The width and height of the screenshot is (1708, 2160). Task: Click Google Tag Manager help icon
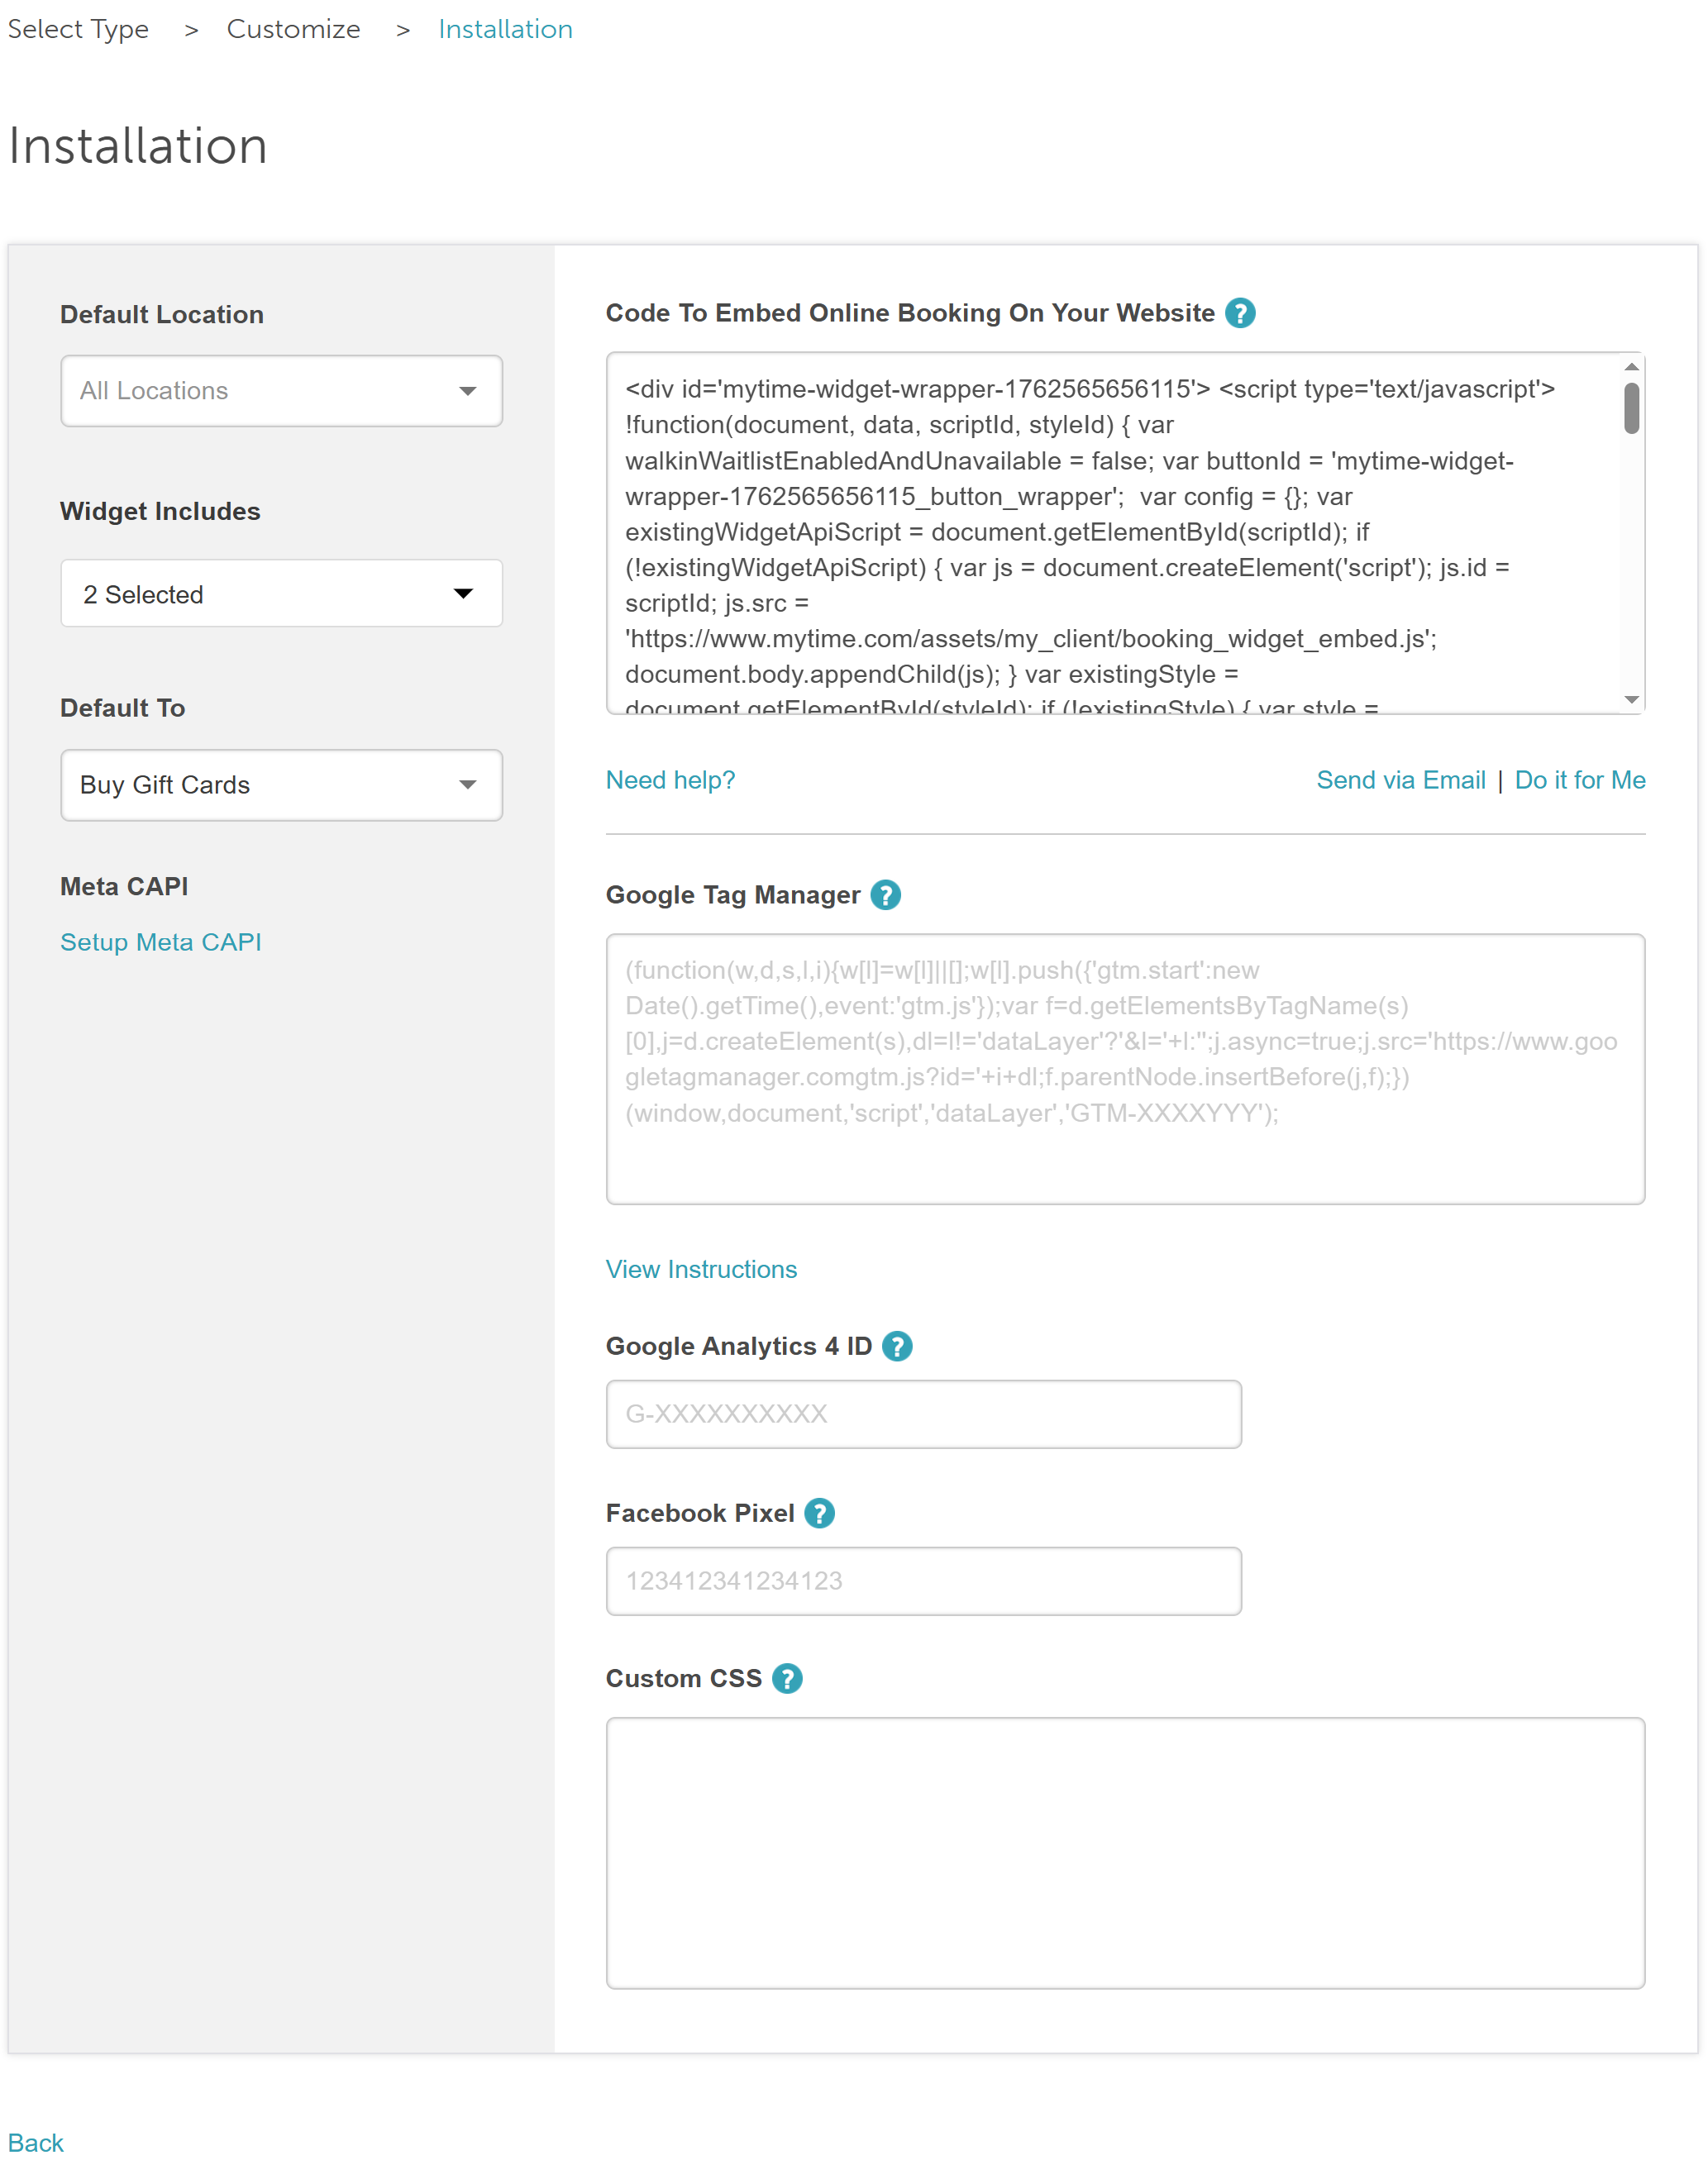pyautogui.click(x=885, y=895)
